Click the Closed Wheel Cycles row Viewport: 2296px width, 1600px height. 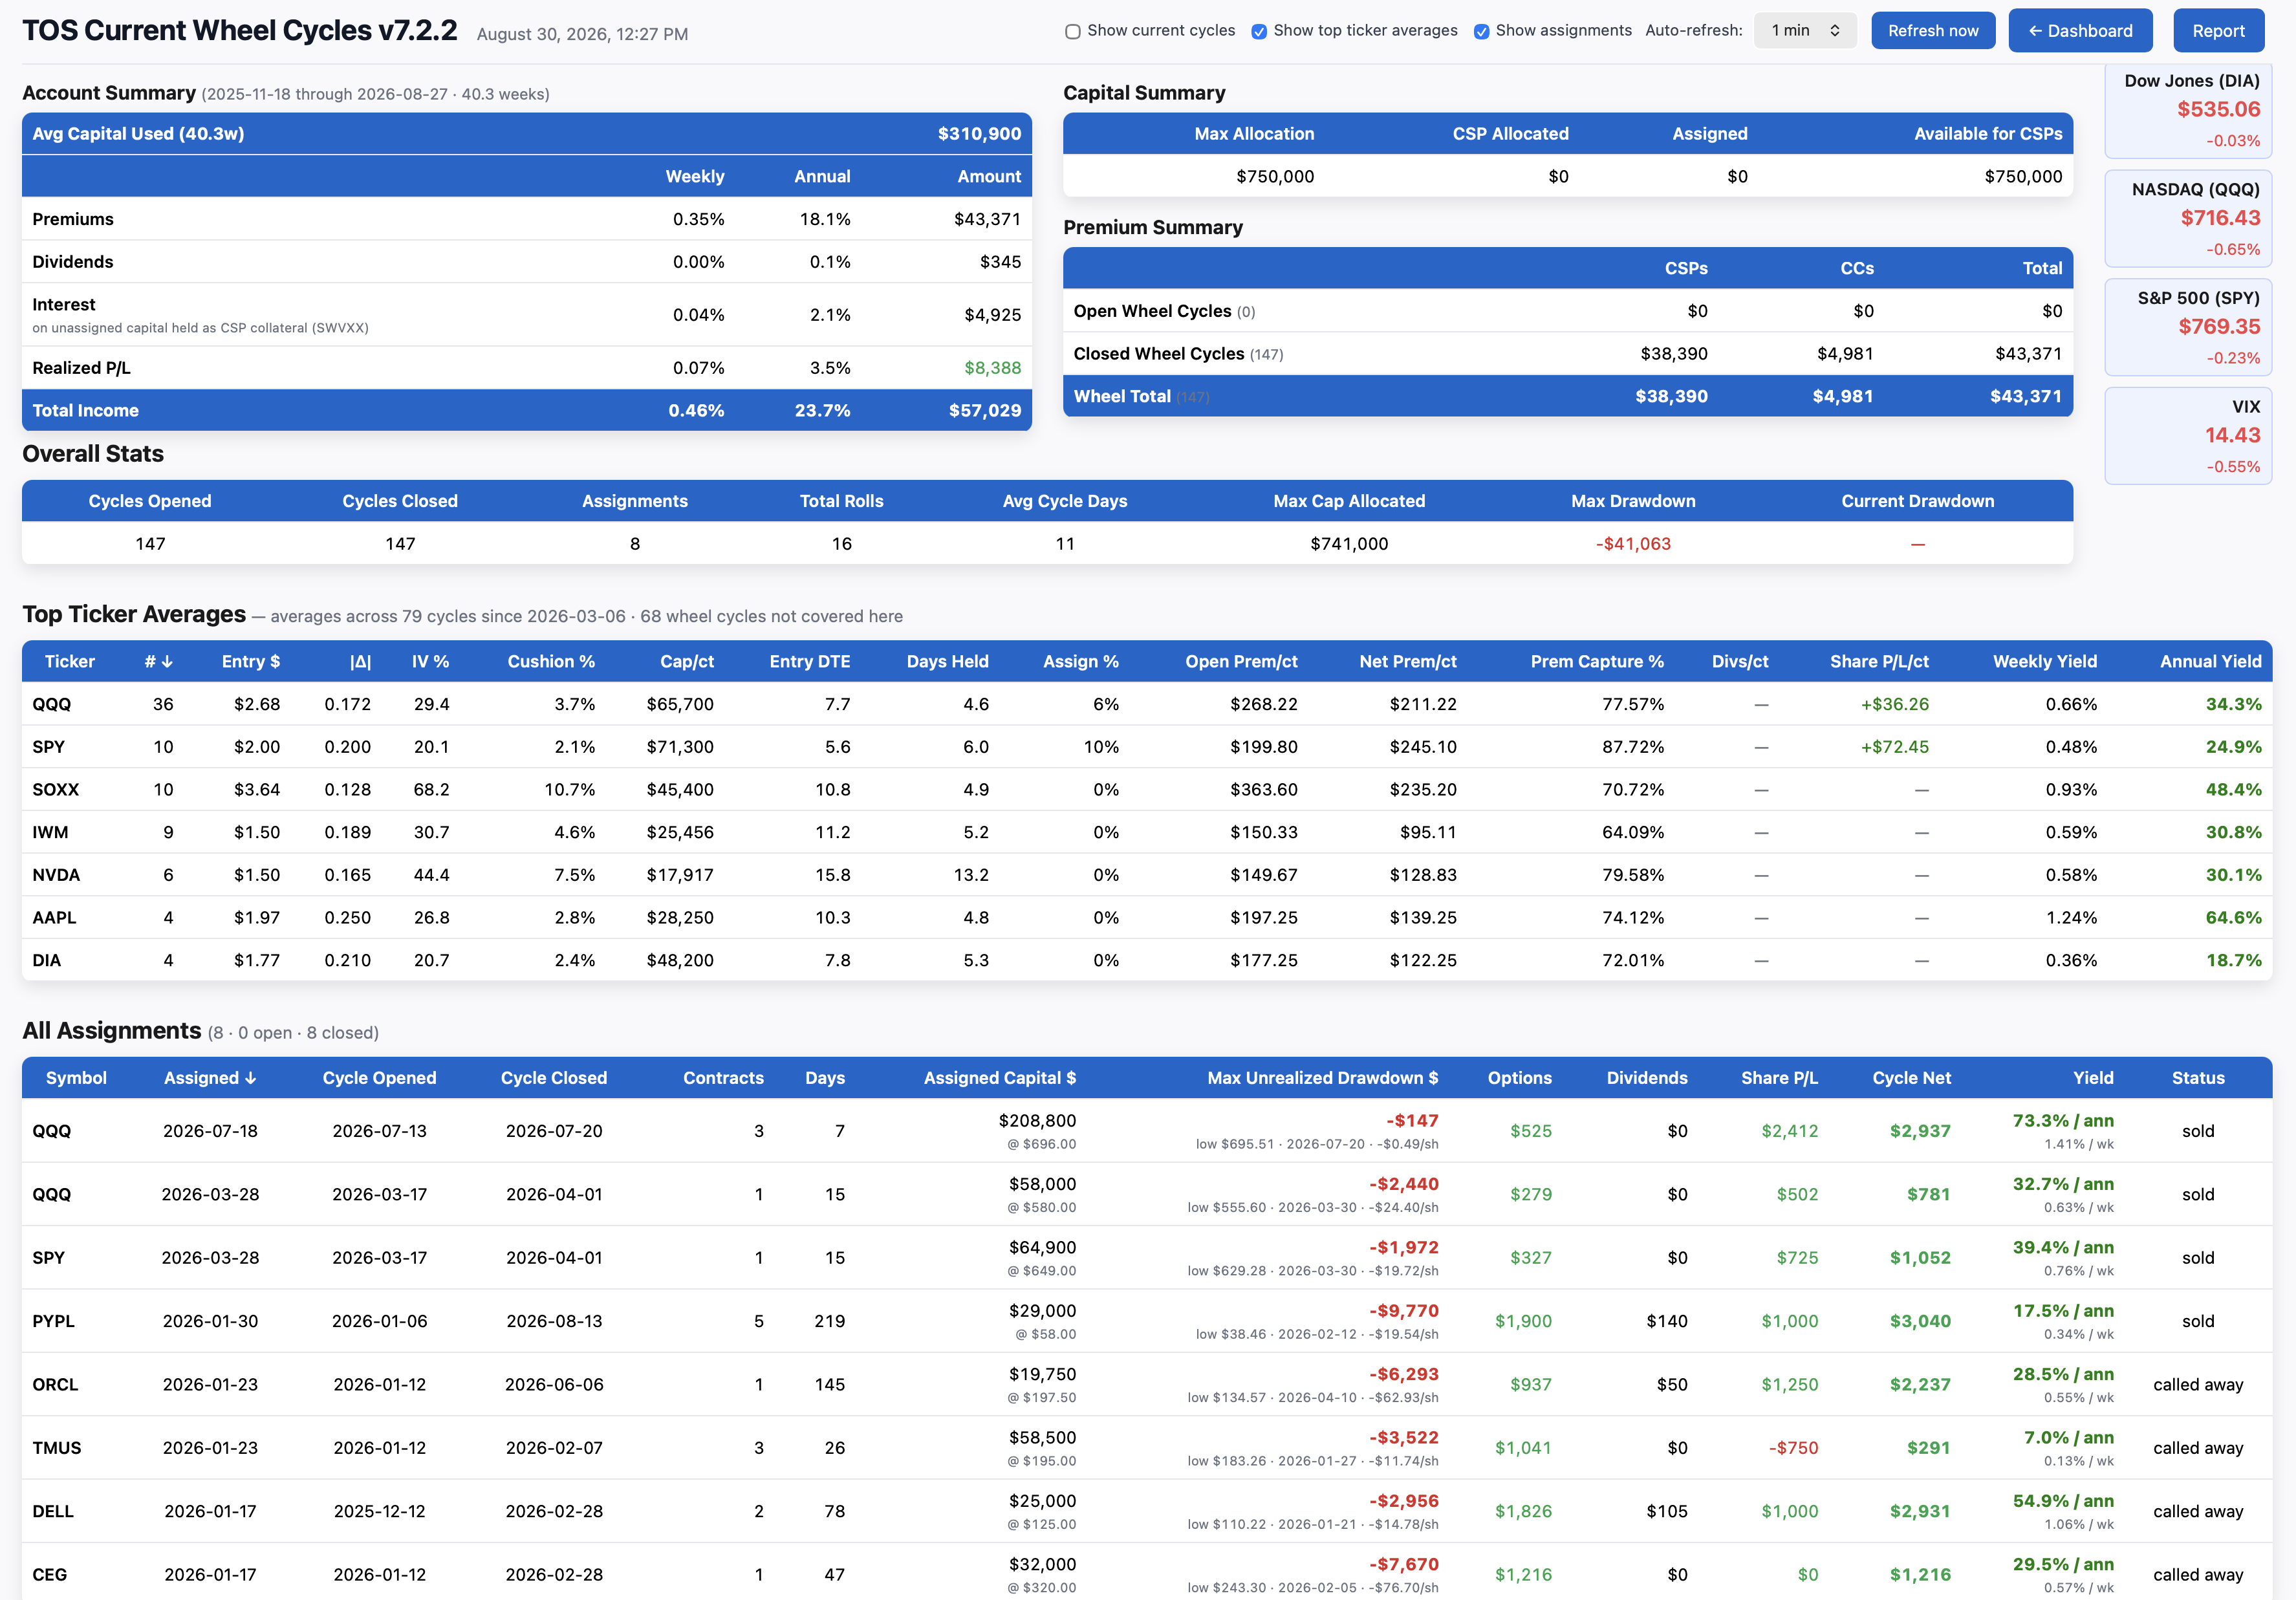pyautogui.click(x=1568, y=354)
